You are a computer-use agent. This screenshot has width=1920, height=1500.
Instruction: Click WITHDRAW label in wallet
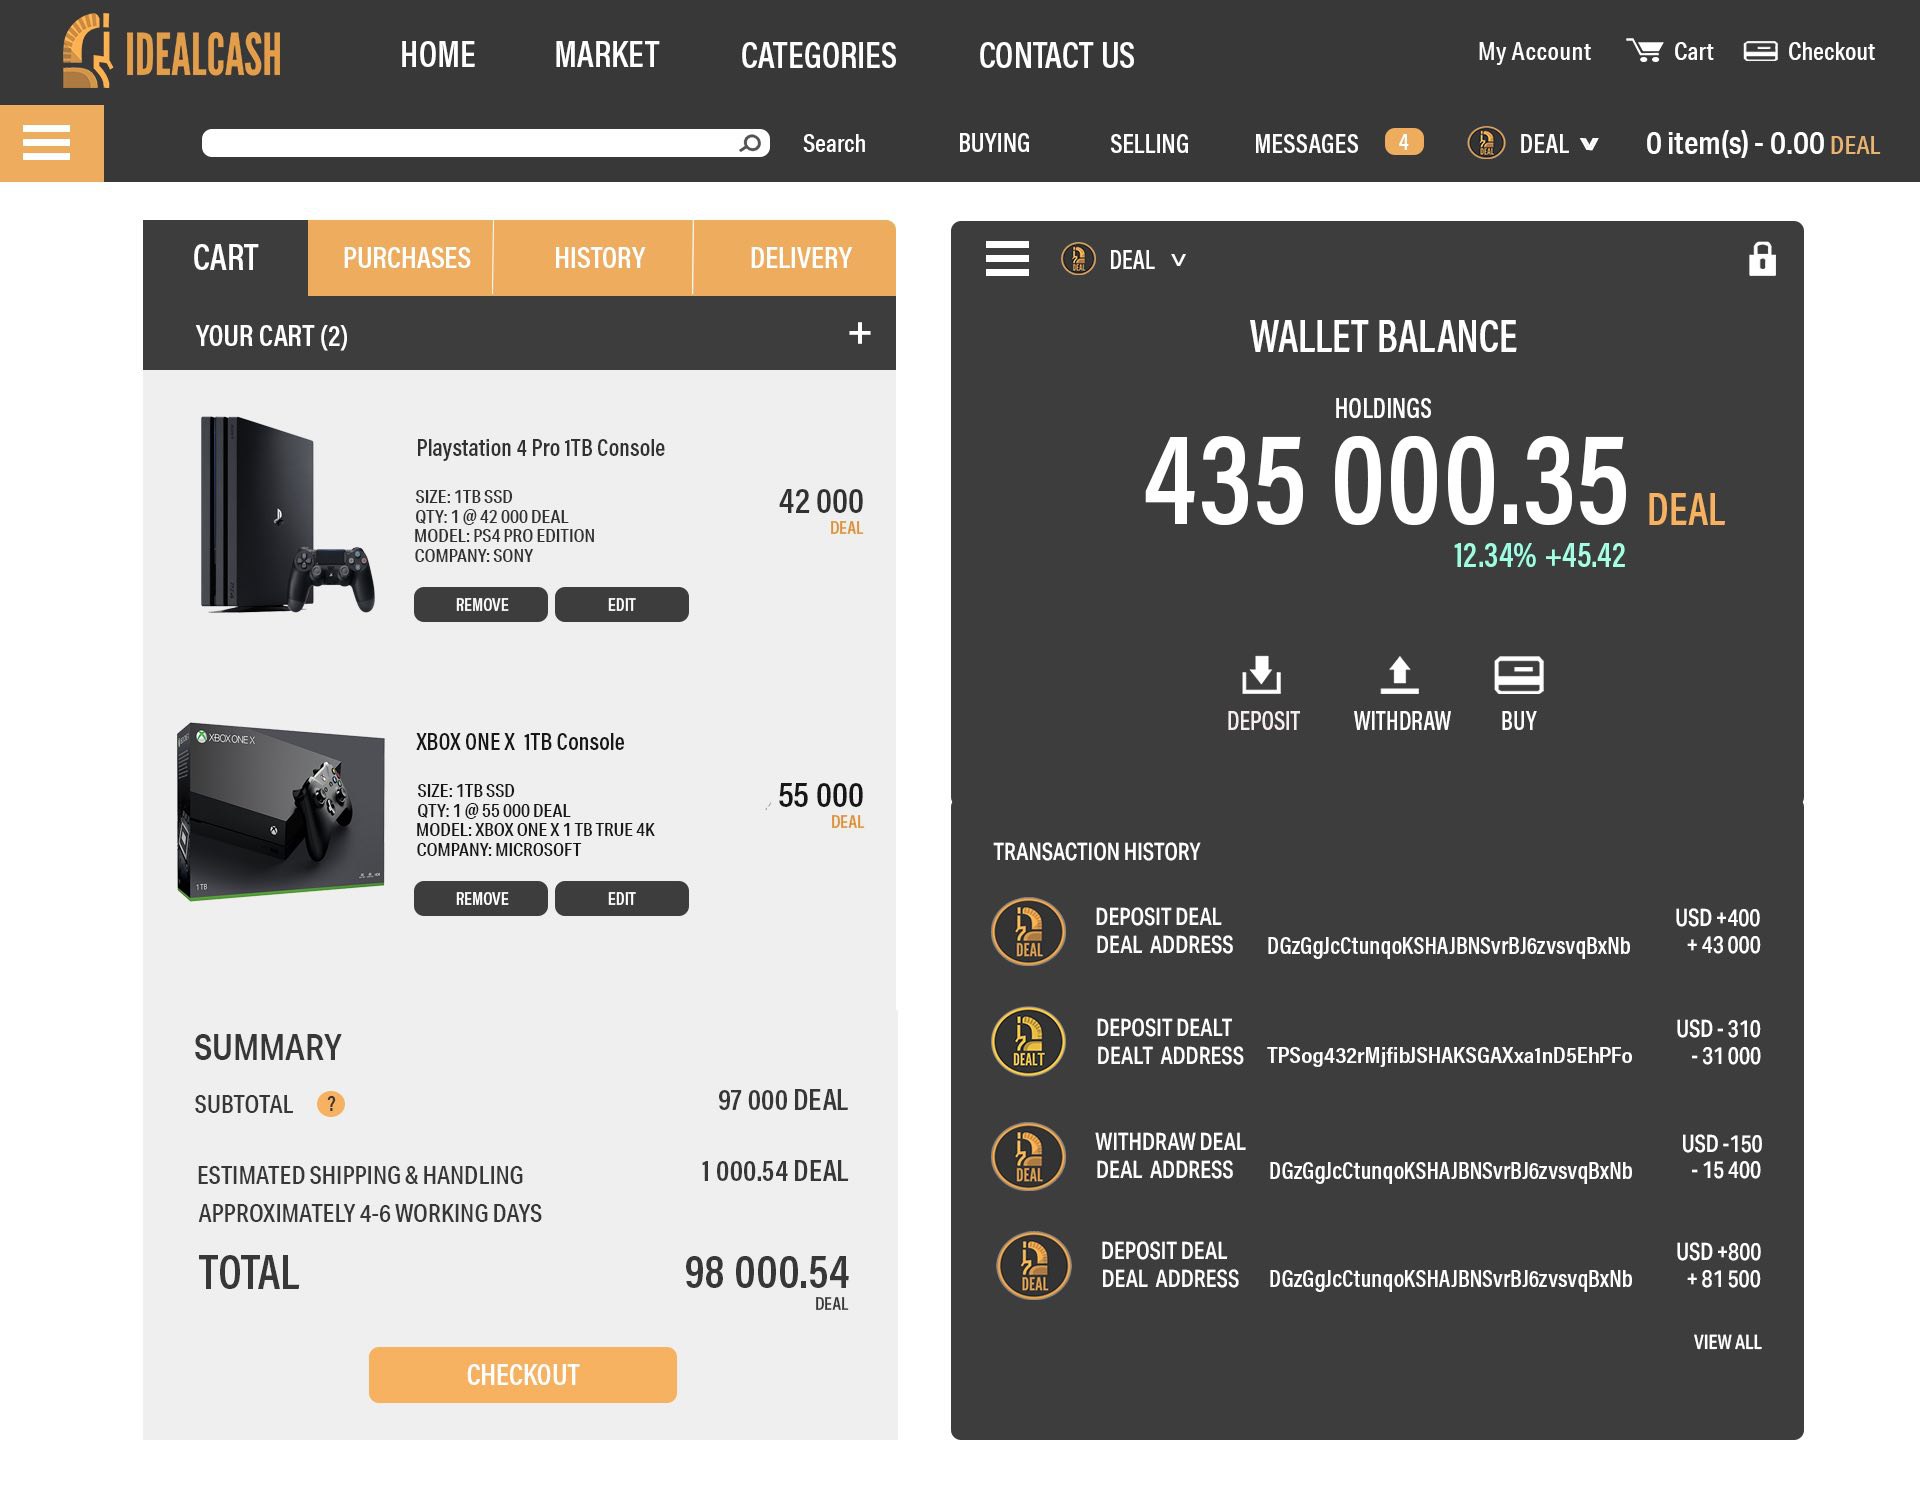tap(1402, 721)
